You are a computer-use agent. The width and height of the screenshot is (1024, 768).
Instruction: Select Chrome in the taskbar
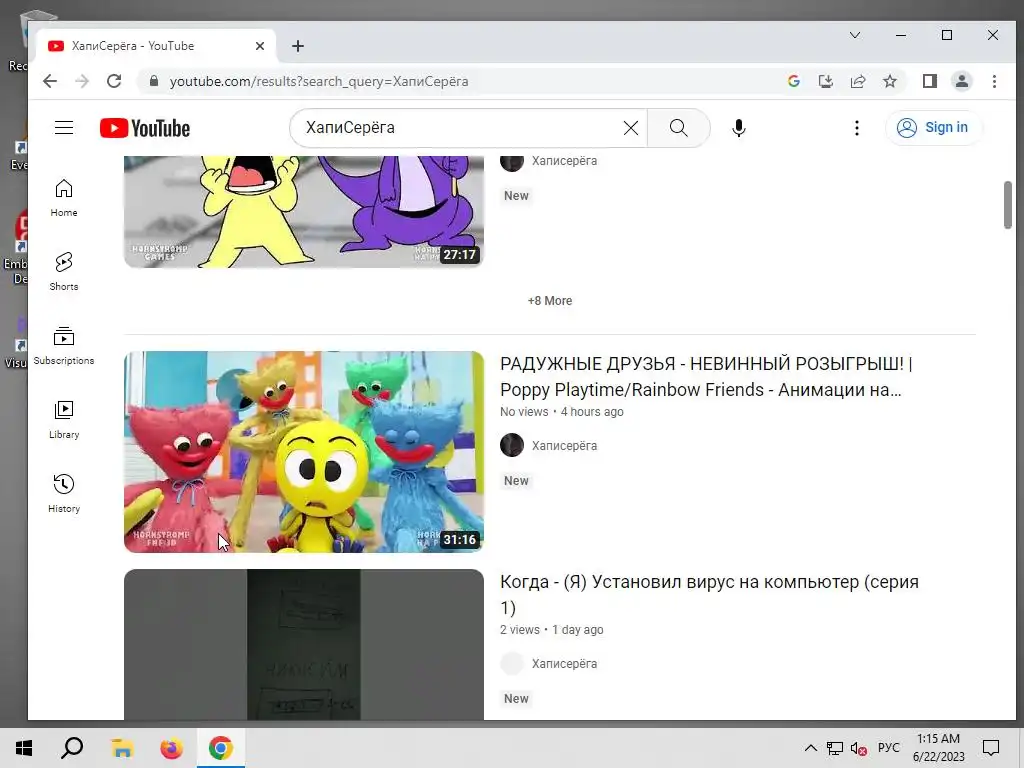[221, 748]
